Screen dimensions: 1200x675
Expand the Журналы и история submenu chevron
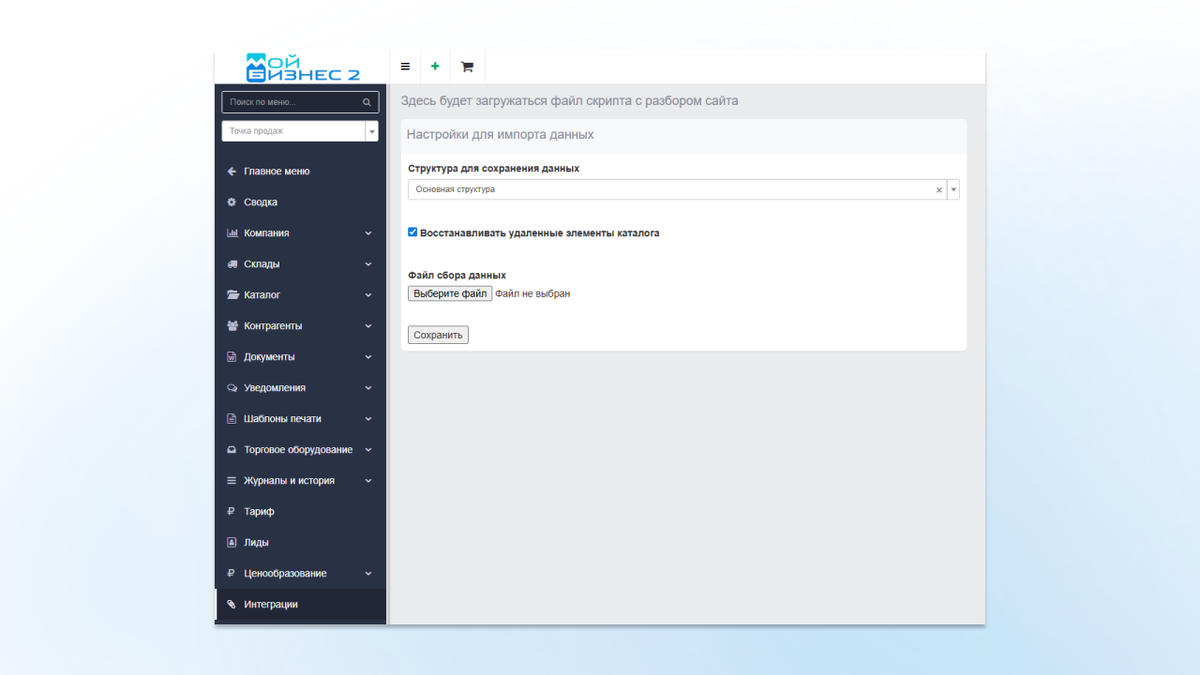point(368,481)
